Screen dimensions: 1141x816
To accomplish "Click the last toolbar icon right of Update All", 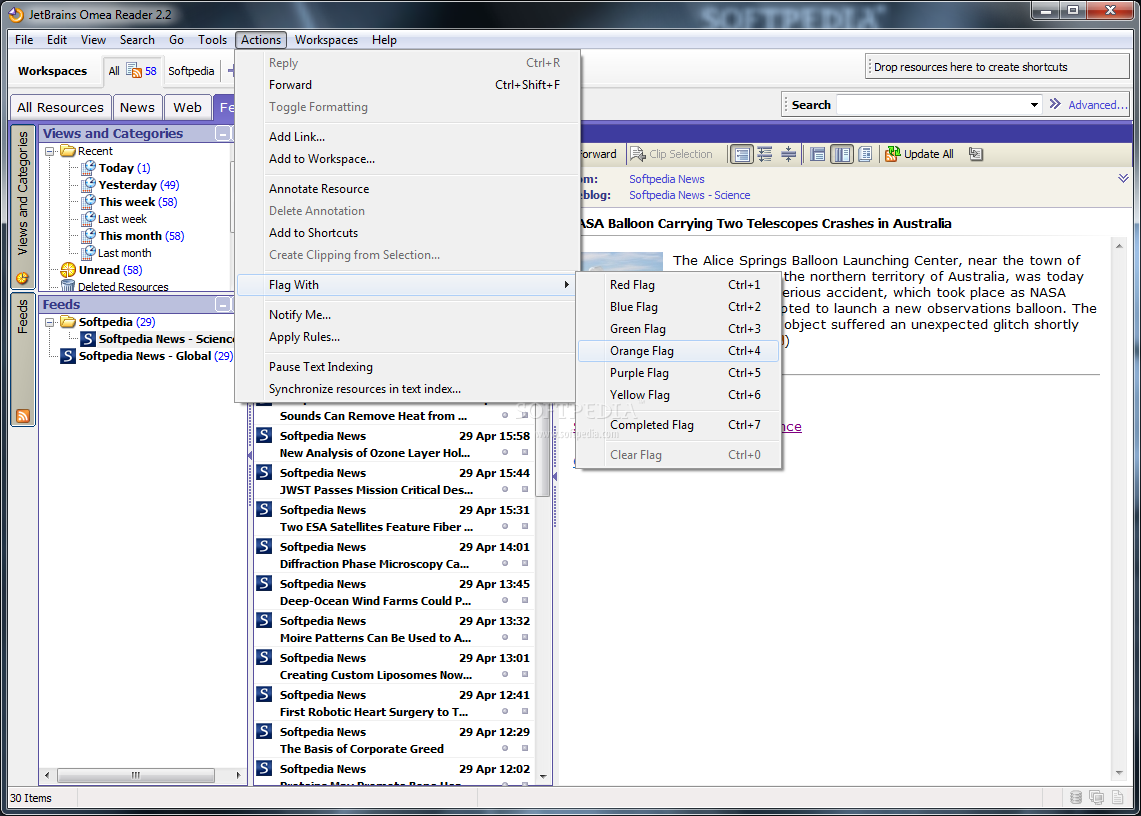I will [x=976, y=154].
